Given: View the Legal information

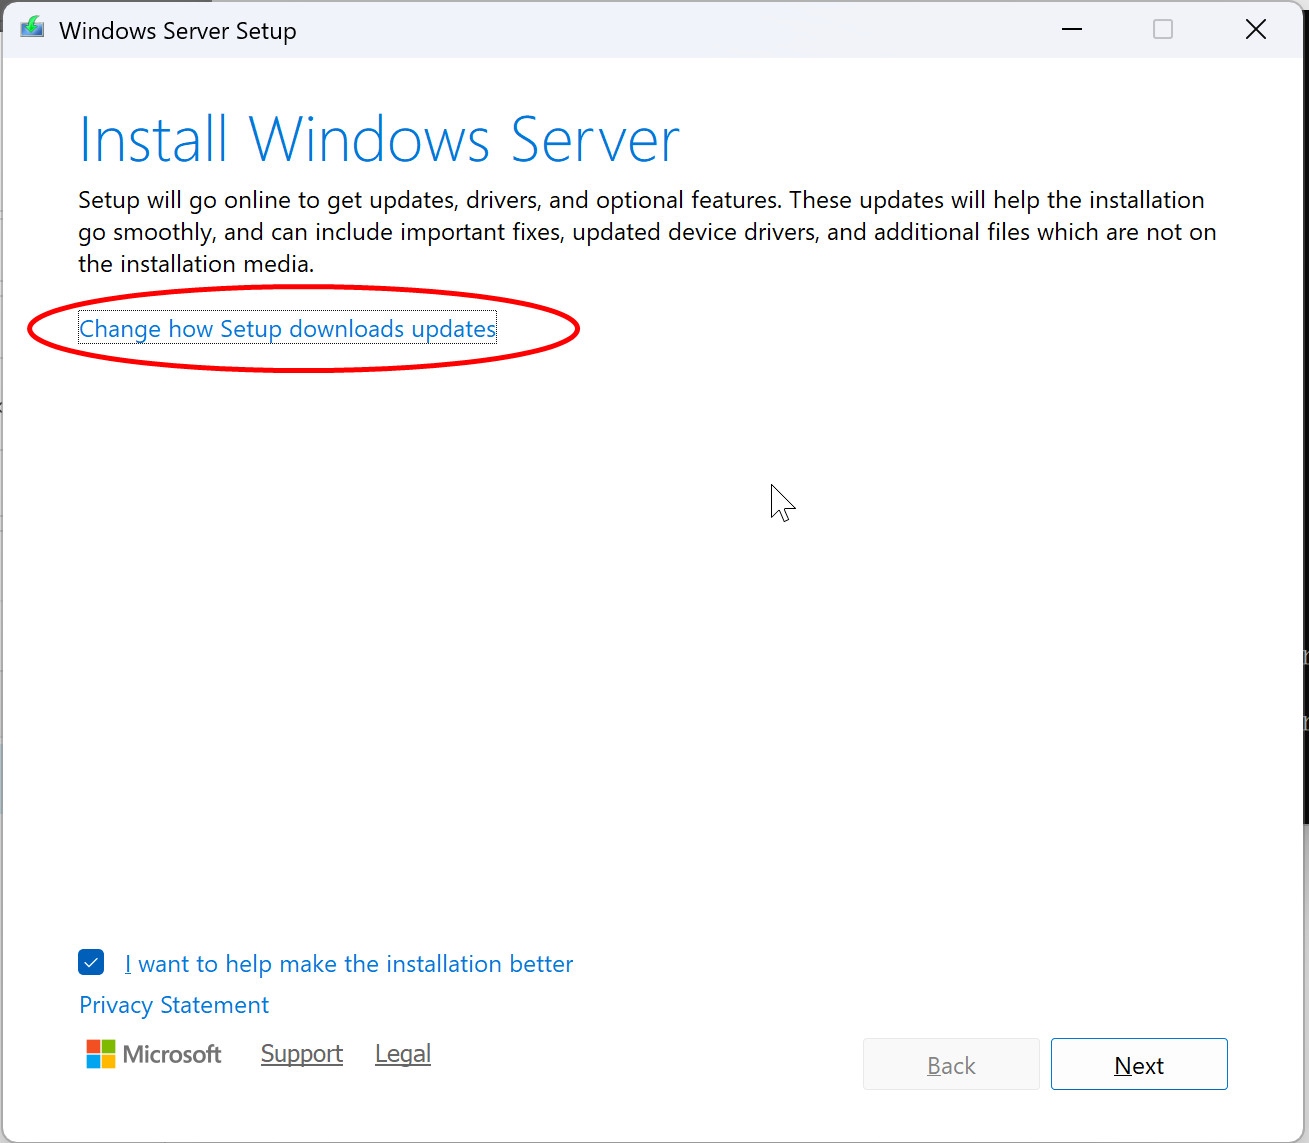Looking at the screenshot, I should pyautogui.click(x=402, y=1054).
